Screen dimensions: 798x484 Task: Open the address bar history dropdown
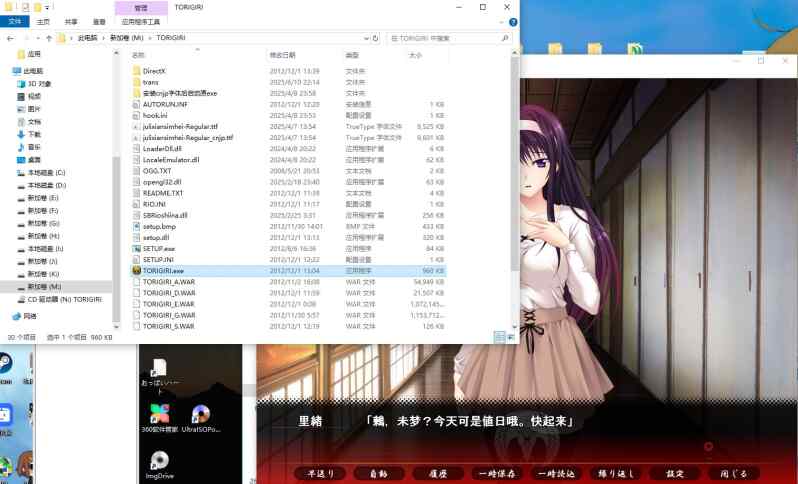(x=366, y=38)
